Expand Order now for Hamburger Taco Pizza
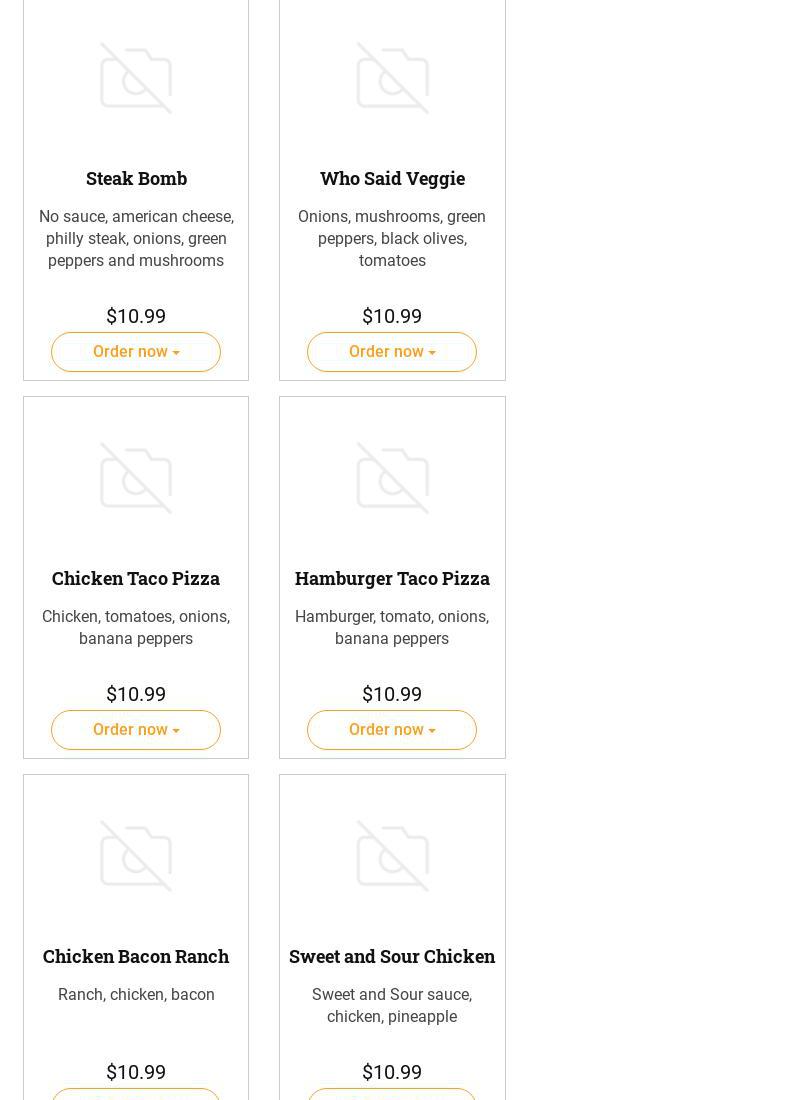 tap(392, 730)
